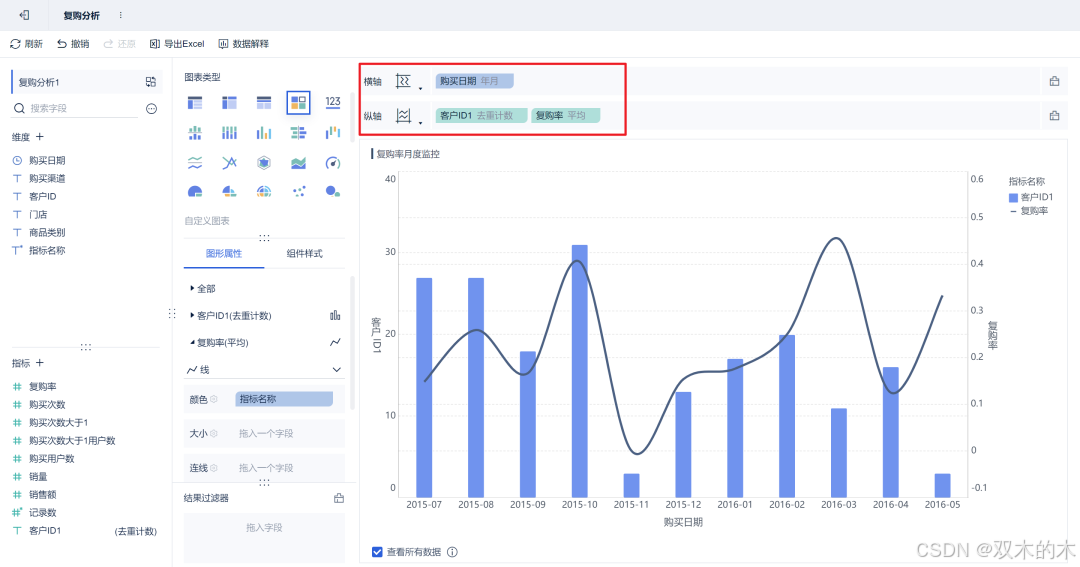This screenshot has height=567, width=1080.
Task: Select the partitioned column chart type
Action: [x=195, y=133]
